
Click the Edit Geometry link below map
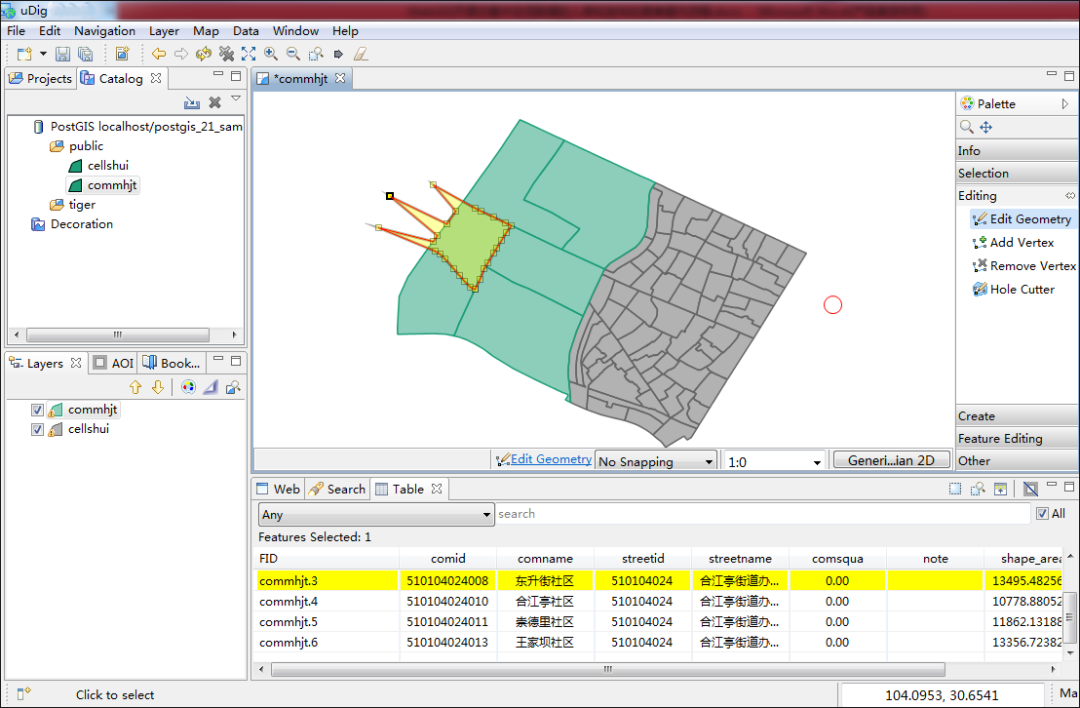551,459
